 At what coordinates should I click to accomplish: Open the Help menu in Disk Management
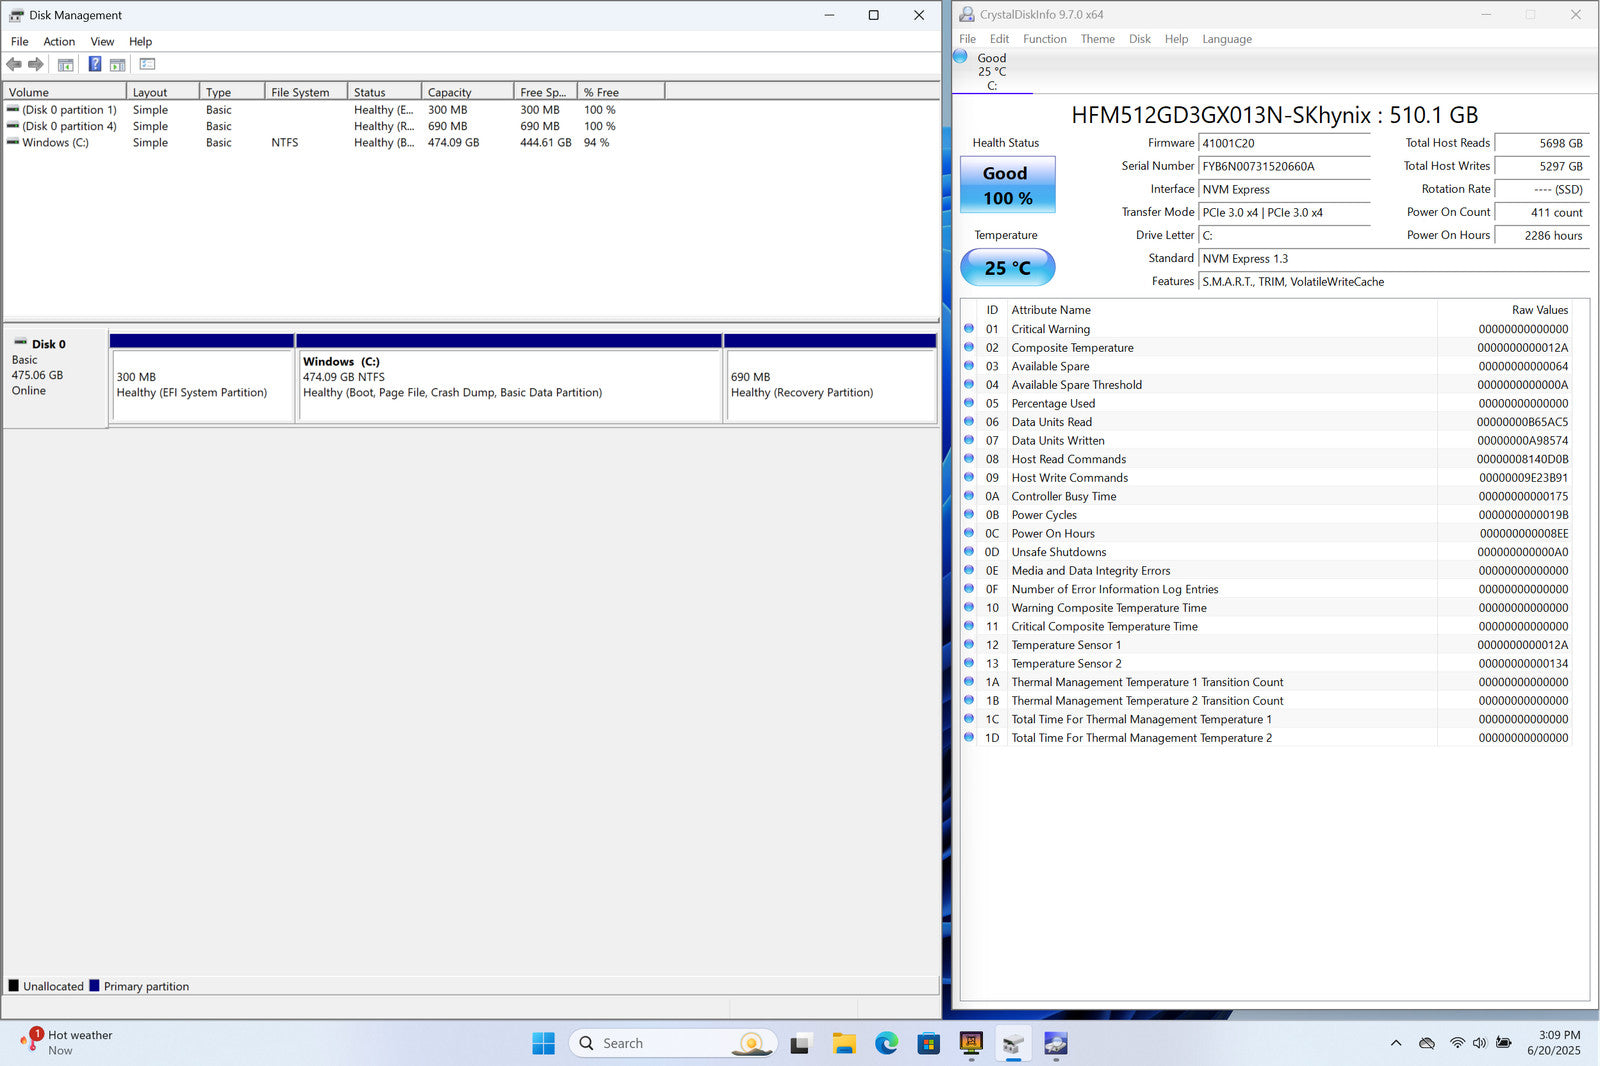pyautogui.click(x=140, y=41)
